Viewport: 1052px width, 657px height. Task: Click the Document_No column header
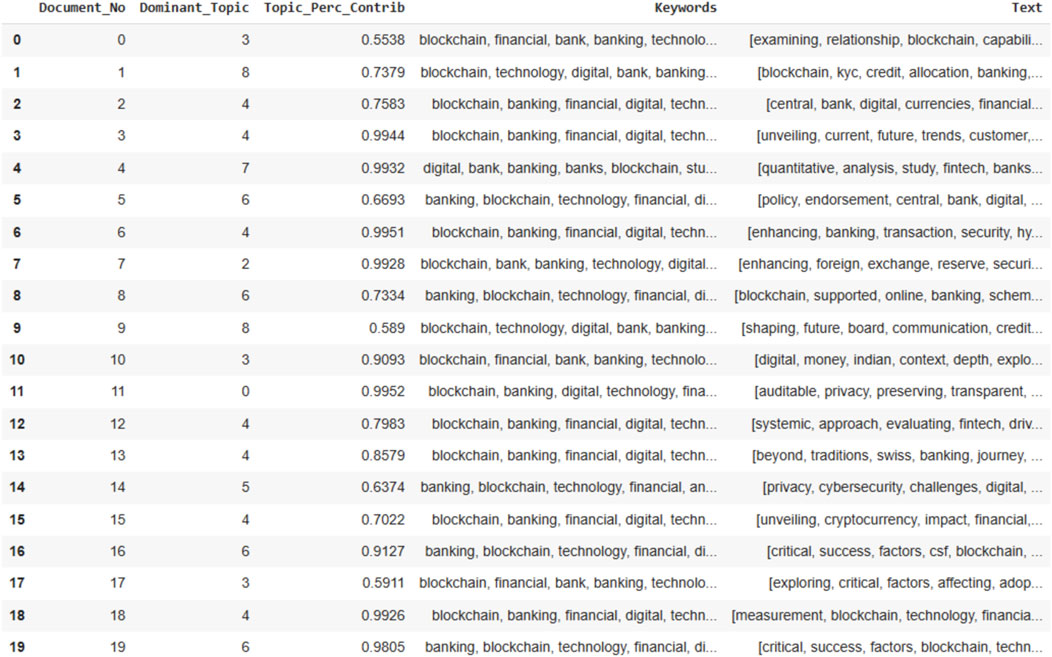click(82, 8)
